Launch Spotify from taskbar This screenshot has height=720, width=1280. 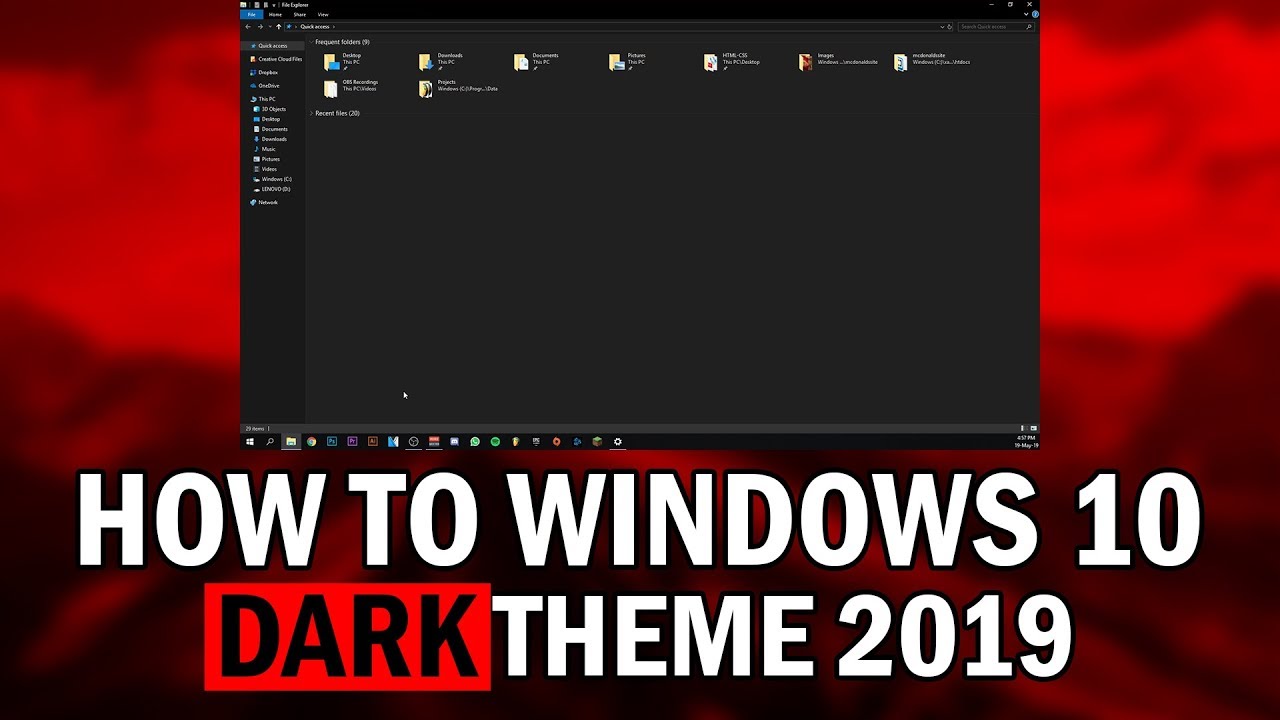pos(495,441)
